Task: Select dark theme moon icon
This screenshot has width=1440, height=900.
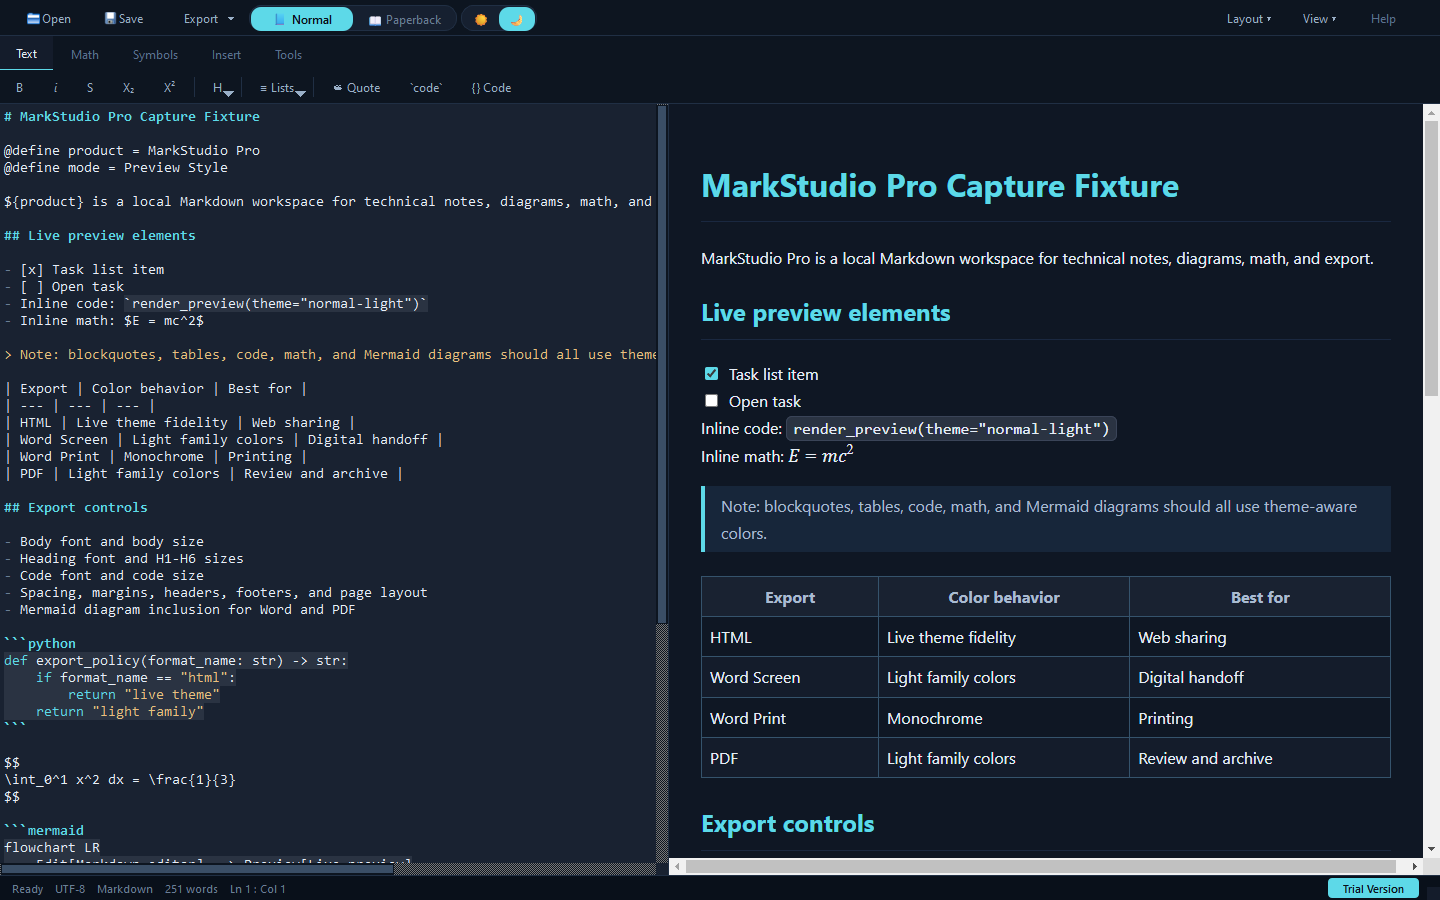Action: point(516,19)
